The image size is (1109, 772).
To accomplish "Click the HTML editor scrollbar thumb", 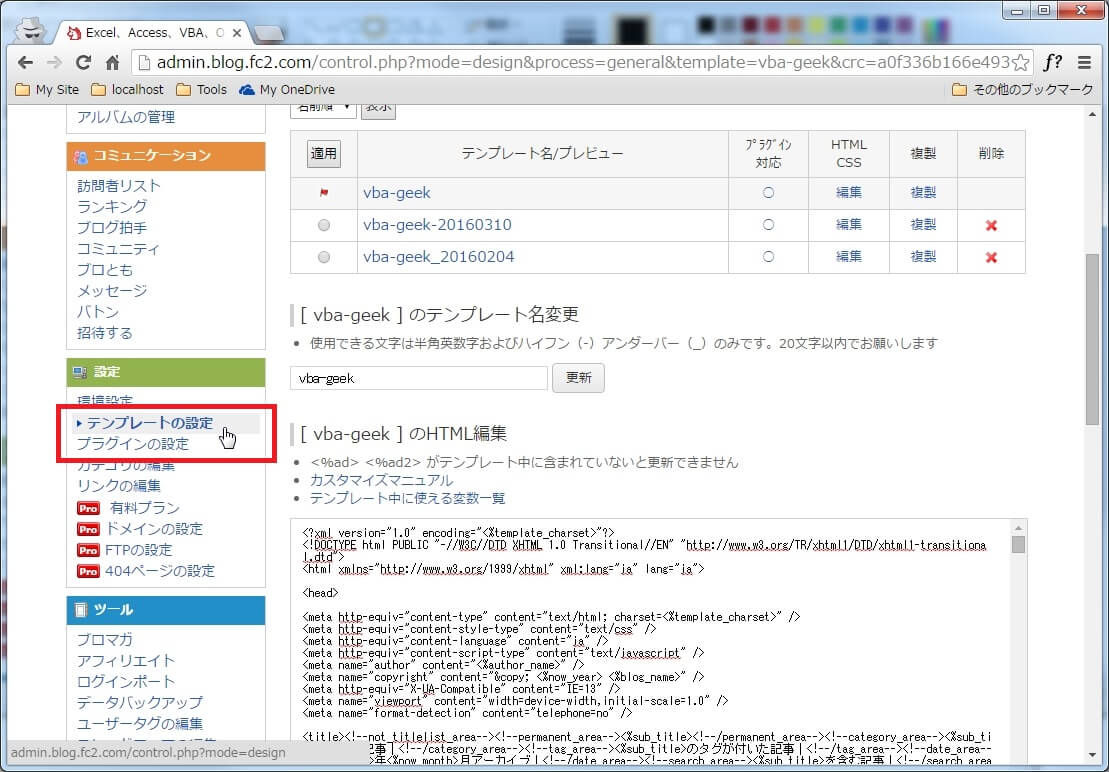I will pos(1018,545).
